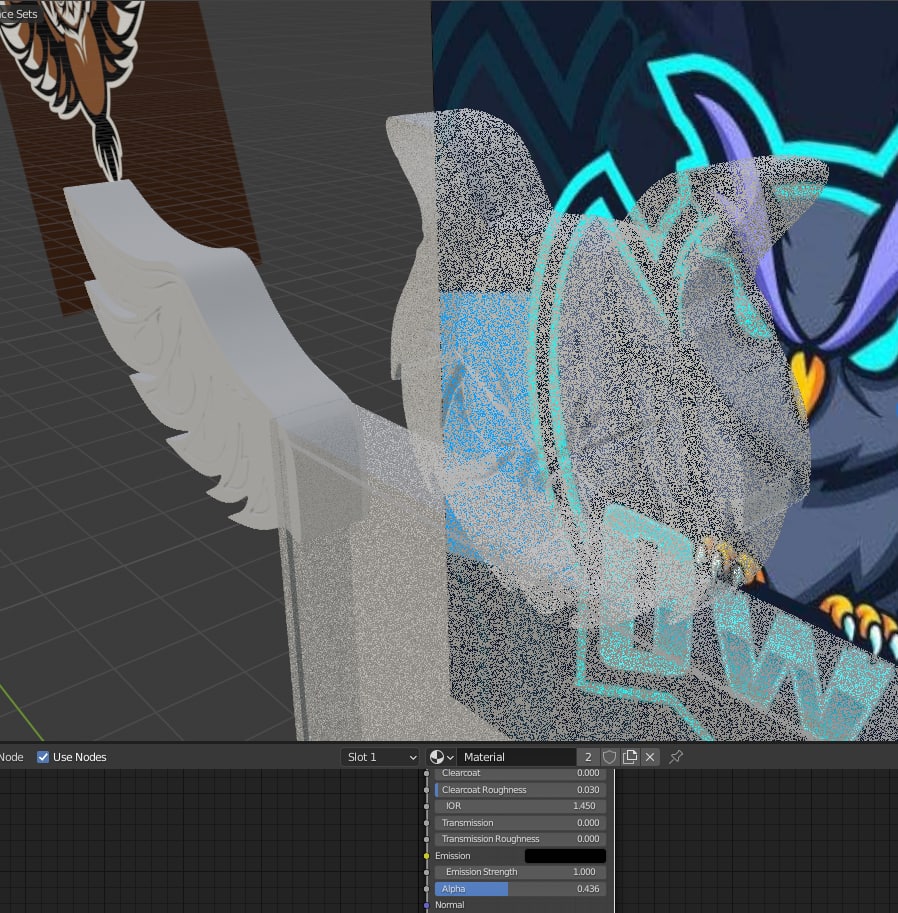
Task: Click the Emission label text
Action: pos(452,856)
